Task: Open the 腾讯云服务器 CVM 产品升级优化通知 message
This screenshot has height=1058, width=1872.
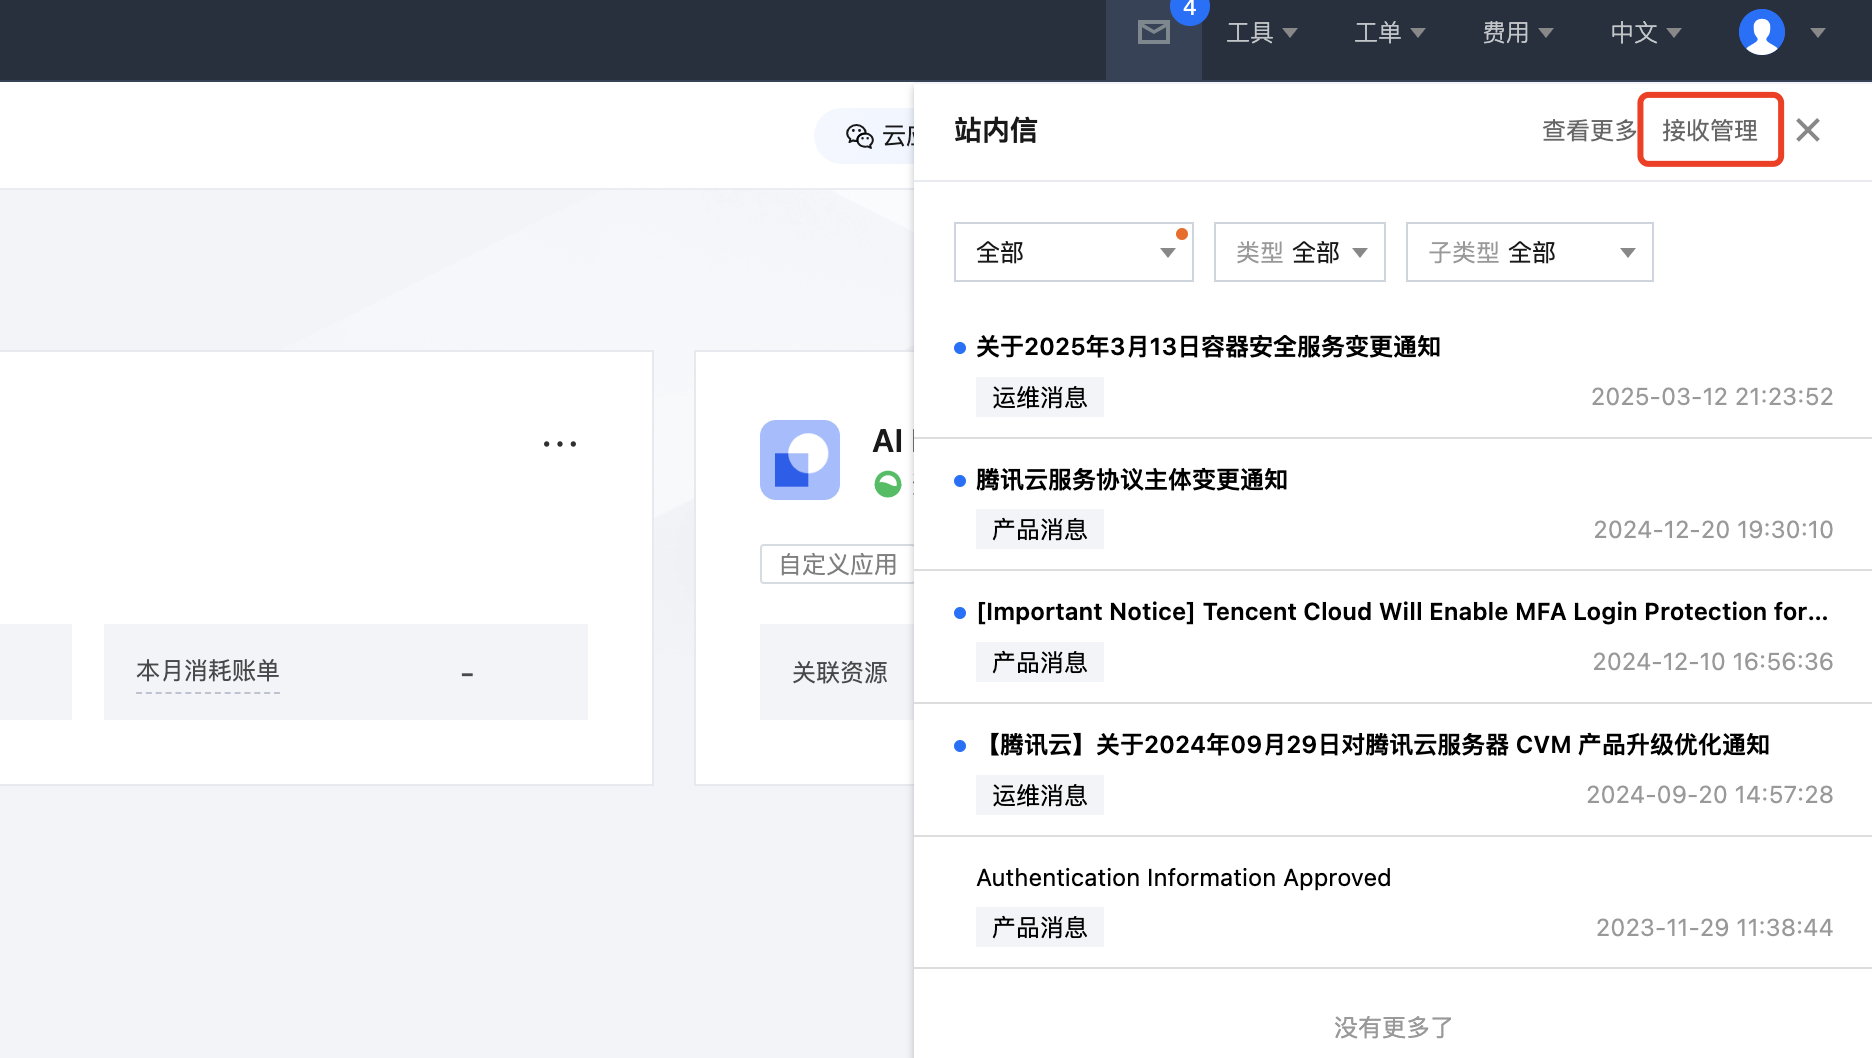Action: pyautogui.click(x=1373, y=745)
